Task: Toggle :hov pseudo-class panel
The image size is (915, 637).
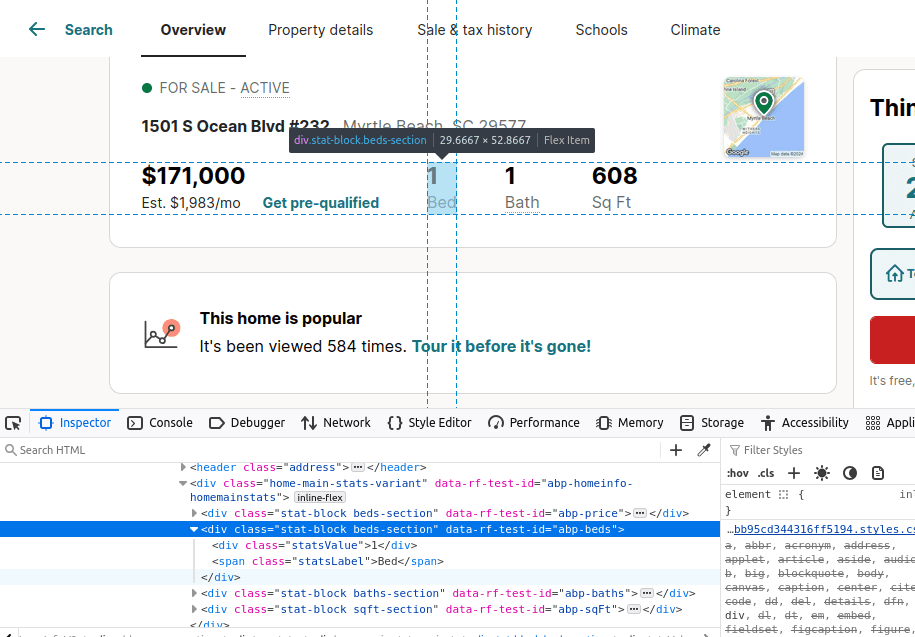Action: pos(738,473)
